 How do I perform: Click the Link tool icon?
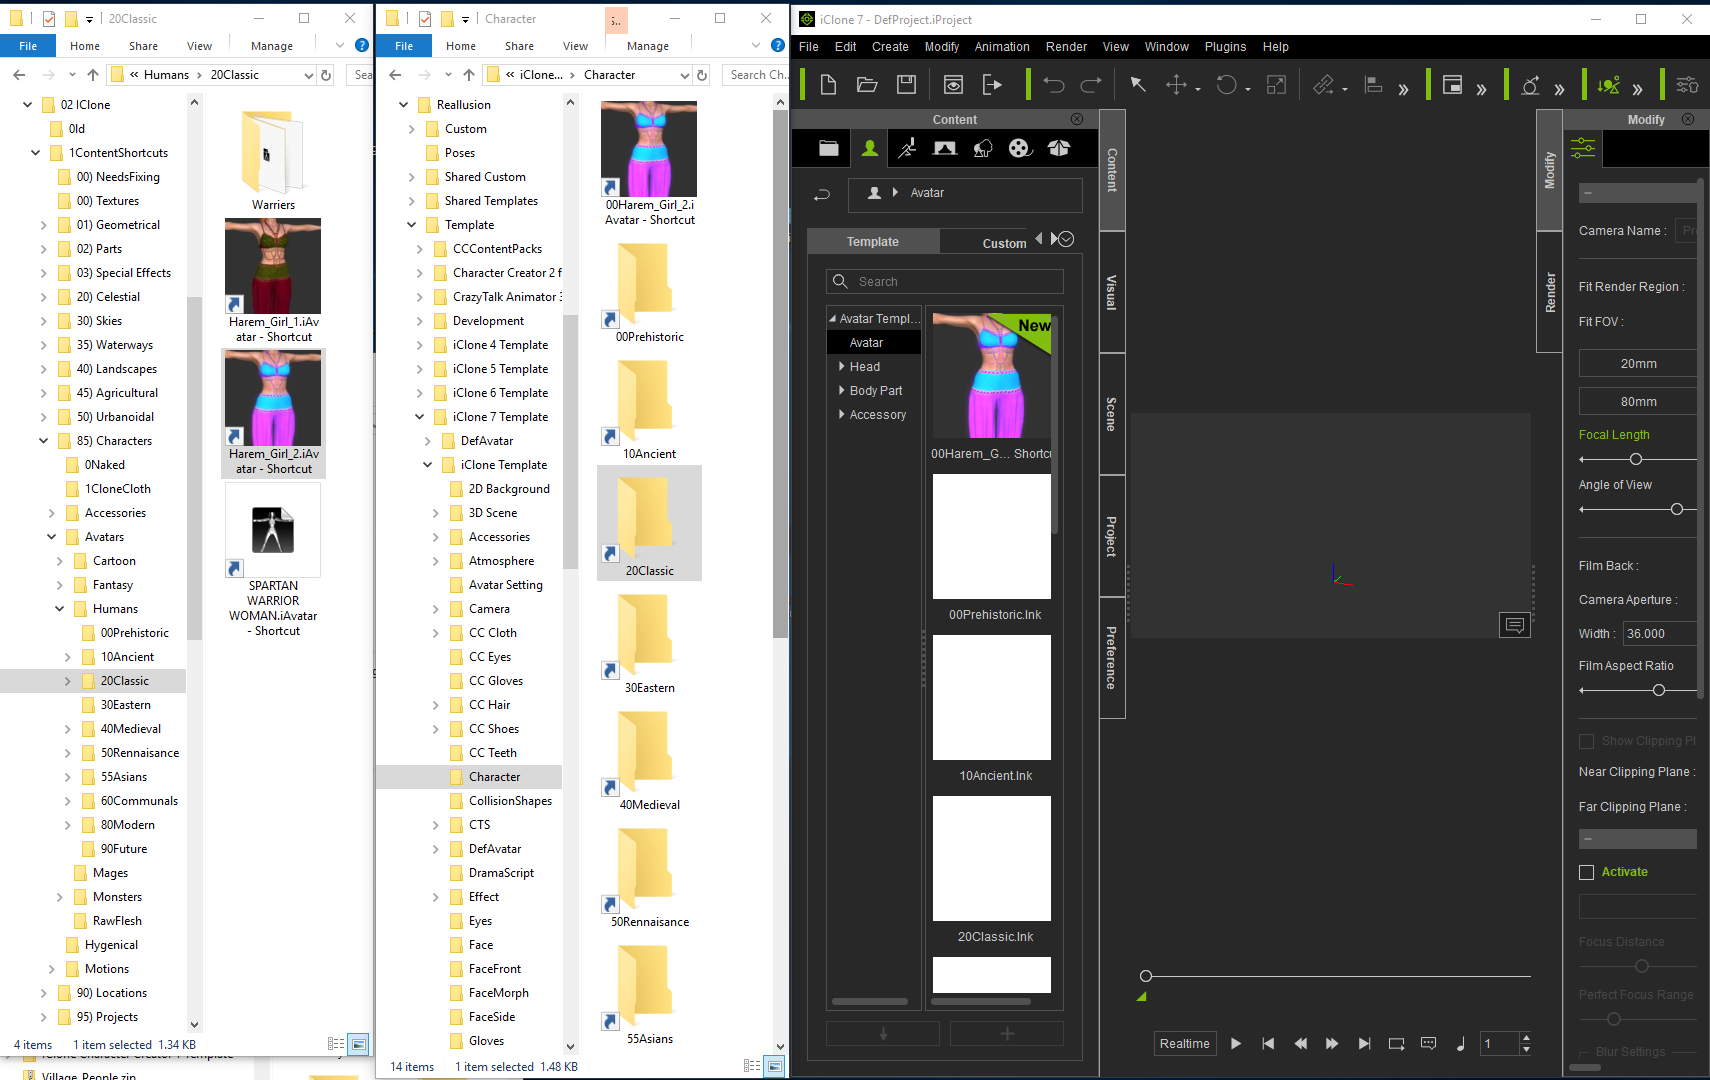(x=1323, y=85)
